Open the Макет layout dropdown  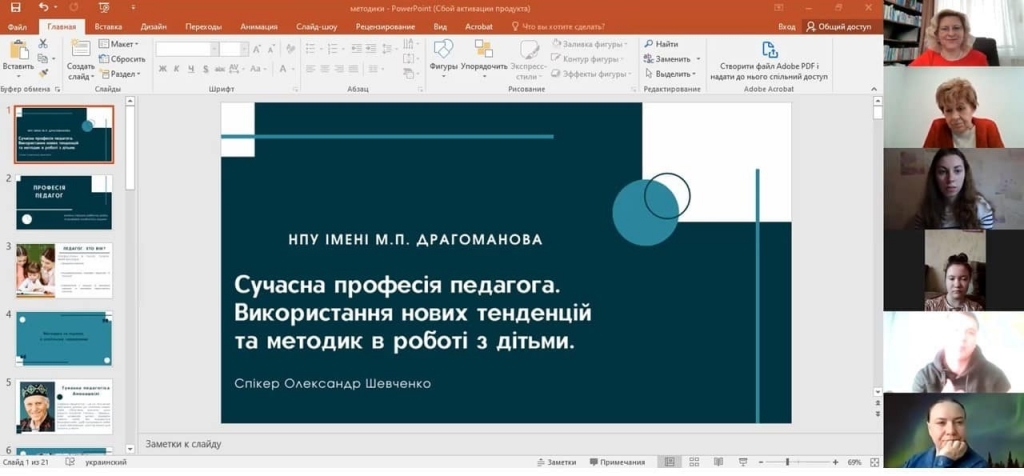coord(119,44)
